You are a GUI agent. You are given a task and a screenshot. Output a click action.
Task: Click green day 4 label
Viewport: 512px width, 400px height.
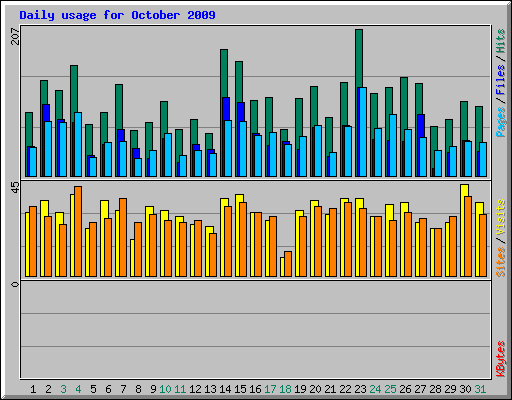coord(78,389)
